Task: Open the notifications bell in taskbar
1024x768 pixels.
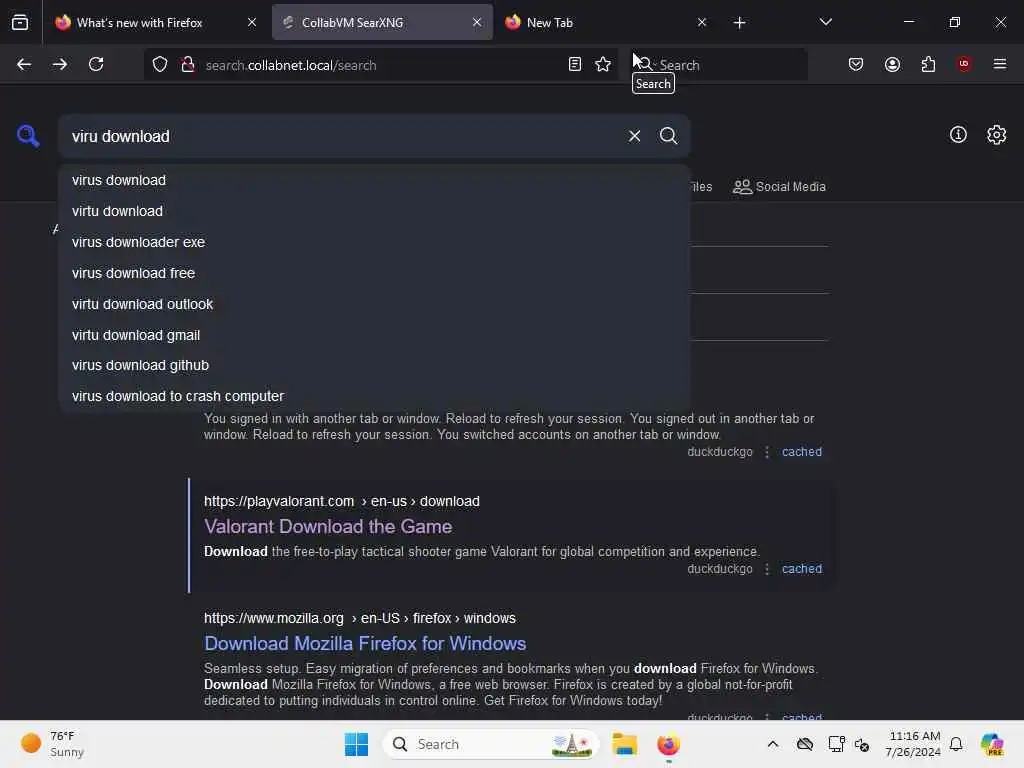Action: (x=956, y=744)
